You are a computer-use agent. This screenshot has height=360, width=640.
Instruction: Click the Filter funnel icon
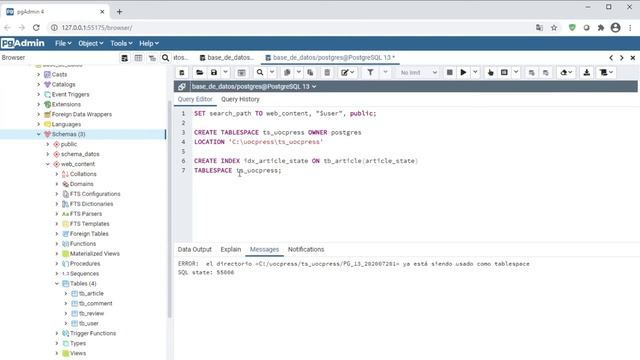pyautogui.click(x=370, y=72)
